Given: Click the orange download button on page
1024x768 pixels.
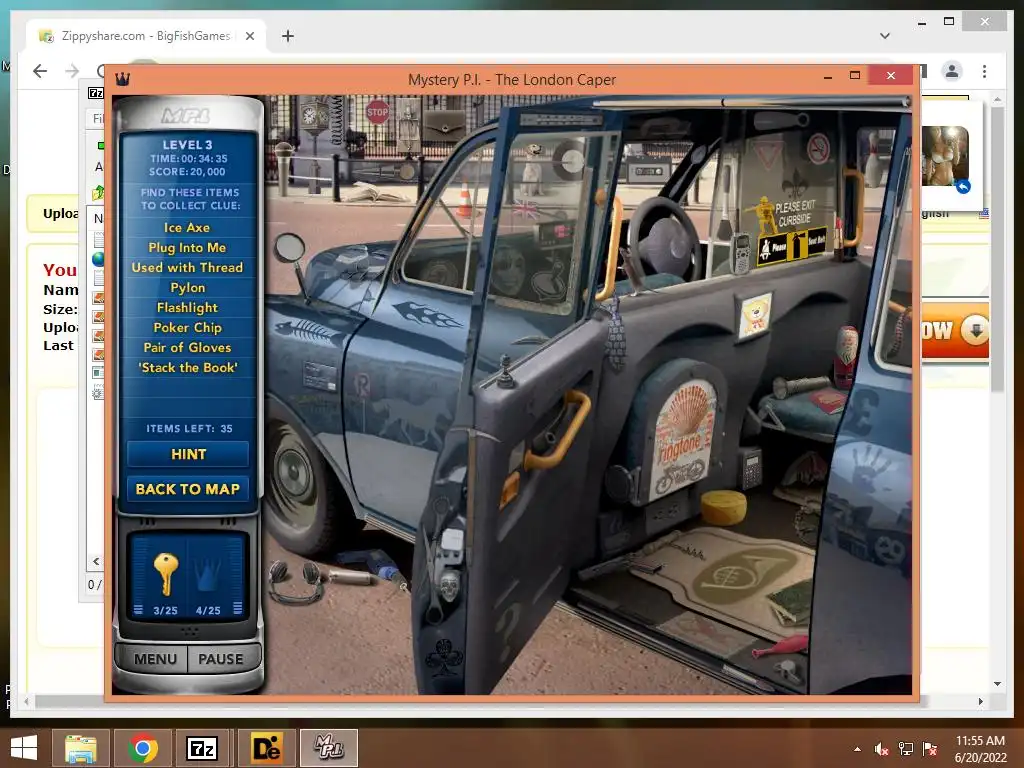Looking at the screenshot, I should coord(955,330).
